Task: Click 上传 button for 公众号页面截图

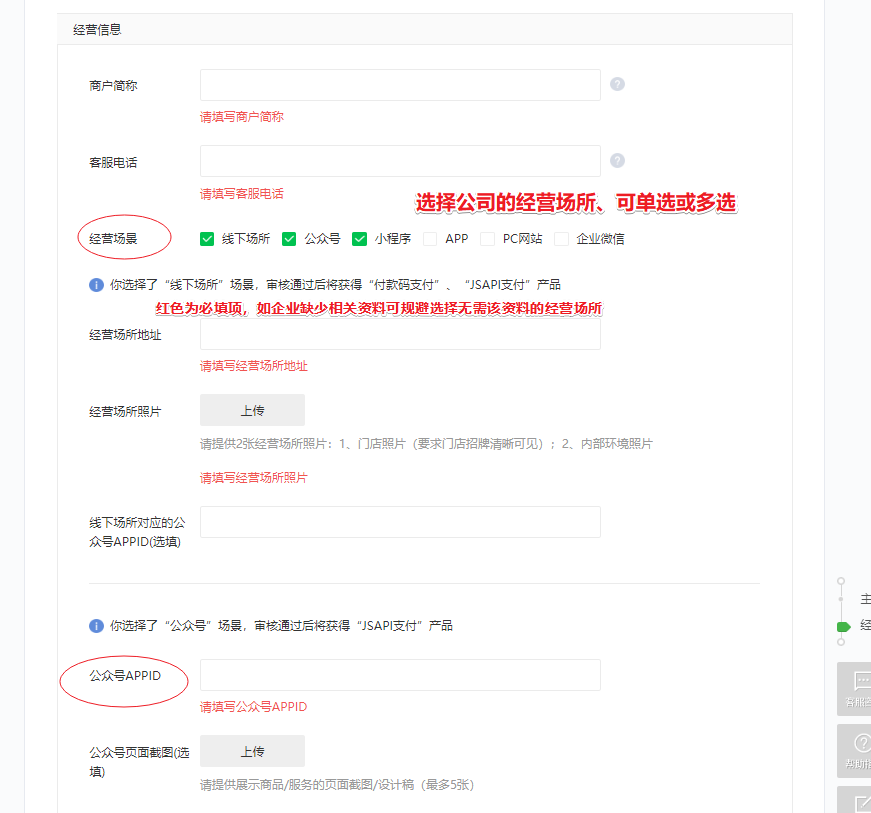Action: click(x=252, y=751)
